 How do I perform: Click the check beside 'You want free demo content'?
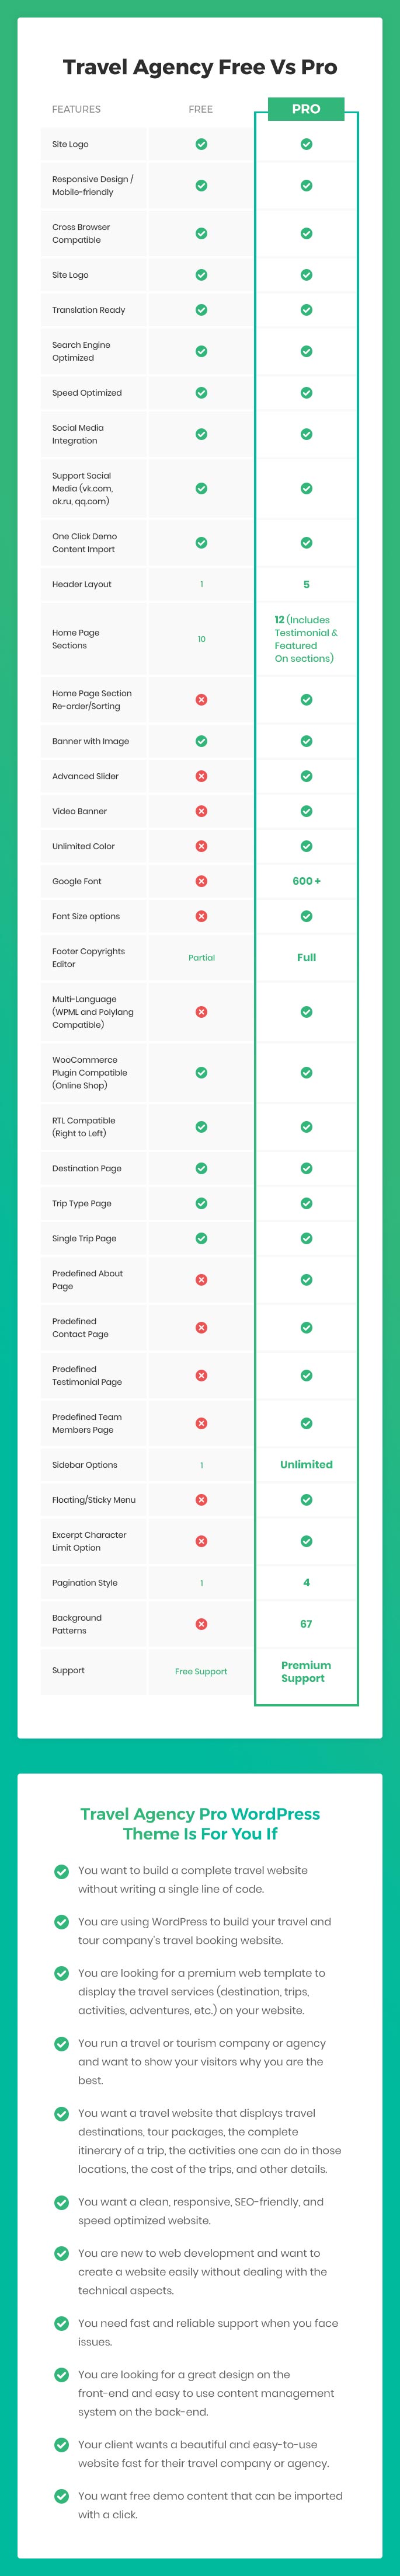(61, 2496)
